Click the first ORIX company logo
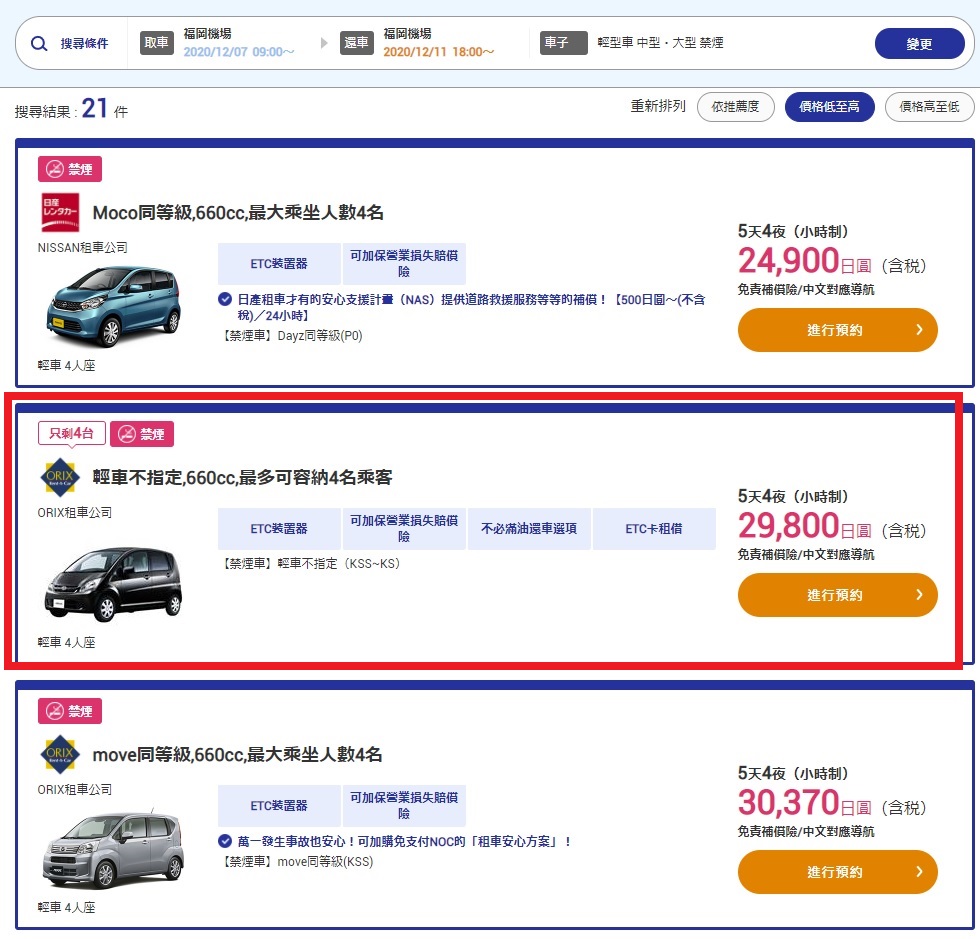 pos(59,477)
